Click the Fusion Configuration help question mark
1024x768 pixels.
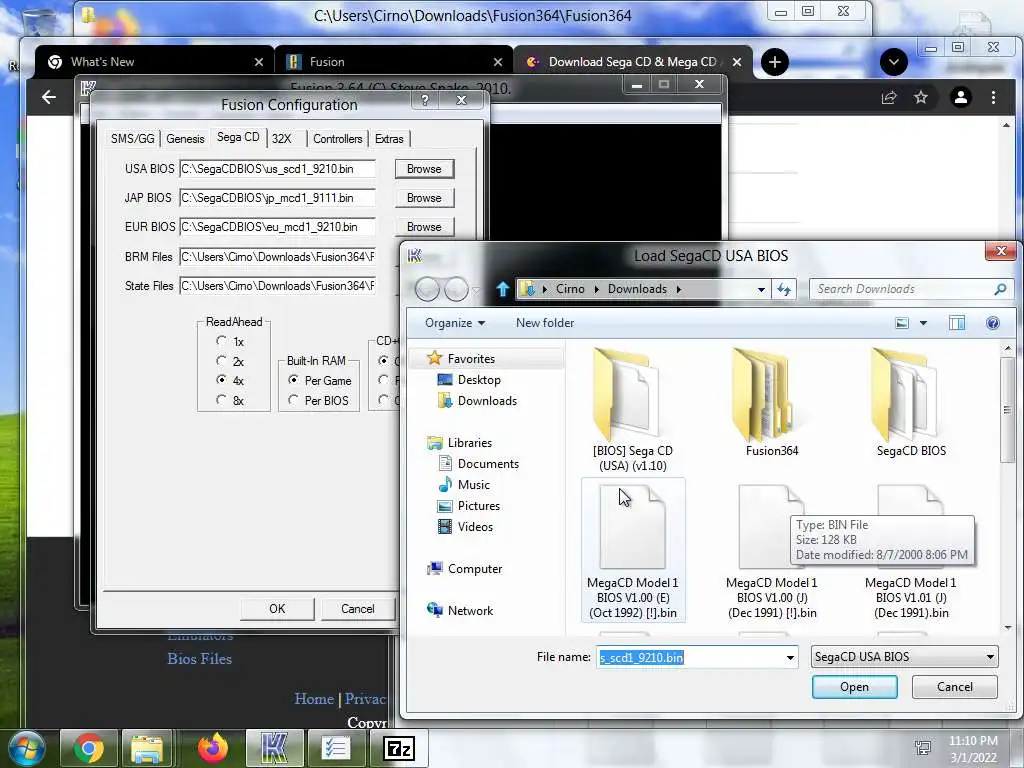point(424,100)
